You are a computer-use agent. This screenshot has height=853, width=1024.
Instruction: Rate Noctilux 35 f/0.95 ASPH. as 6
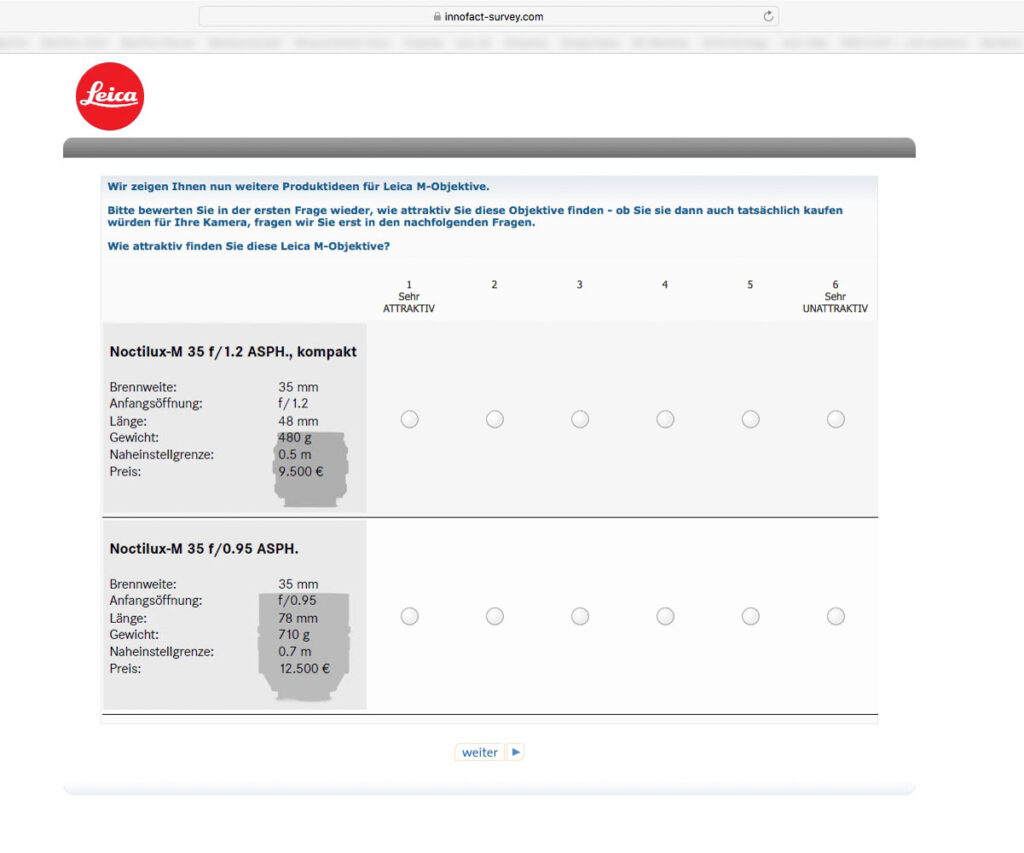835,616
